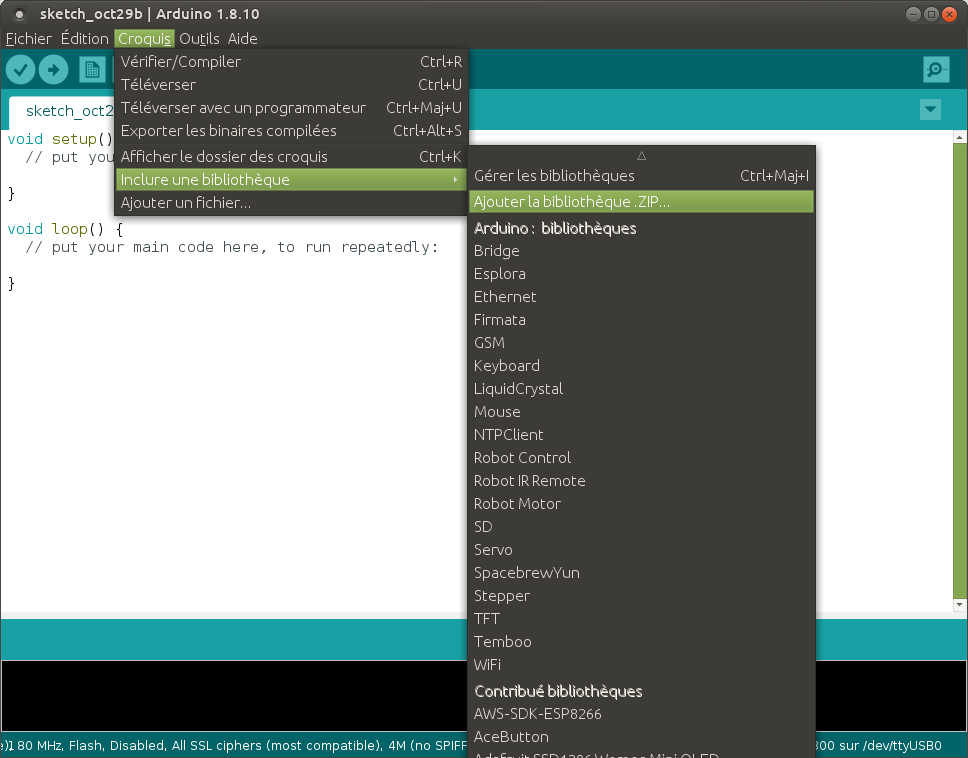This screenshot has height=758, width=968.
Task: Pick the AceButton contributed library
Action: (511, 737)
